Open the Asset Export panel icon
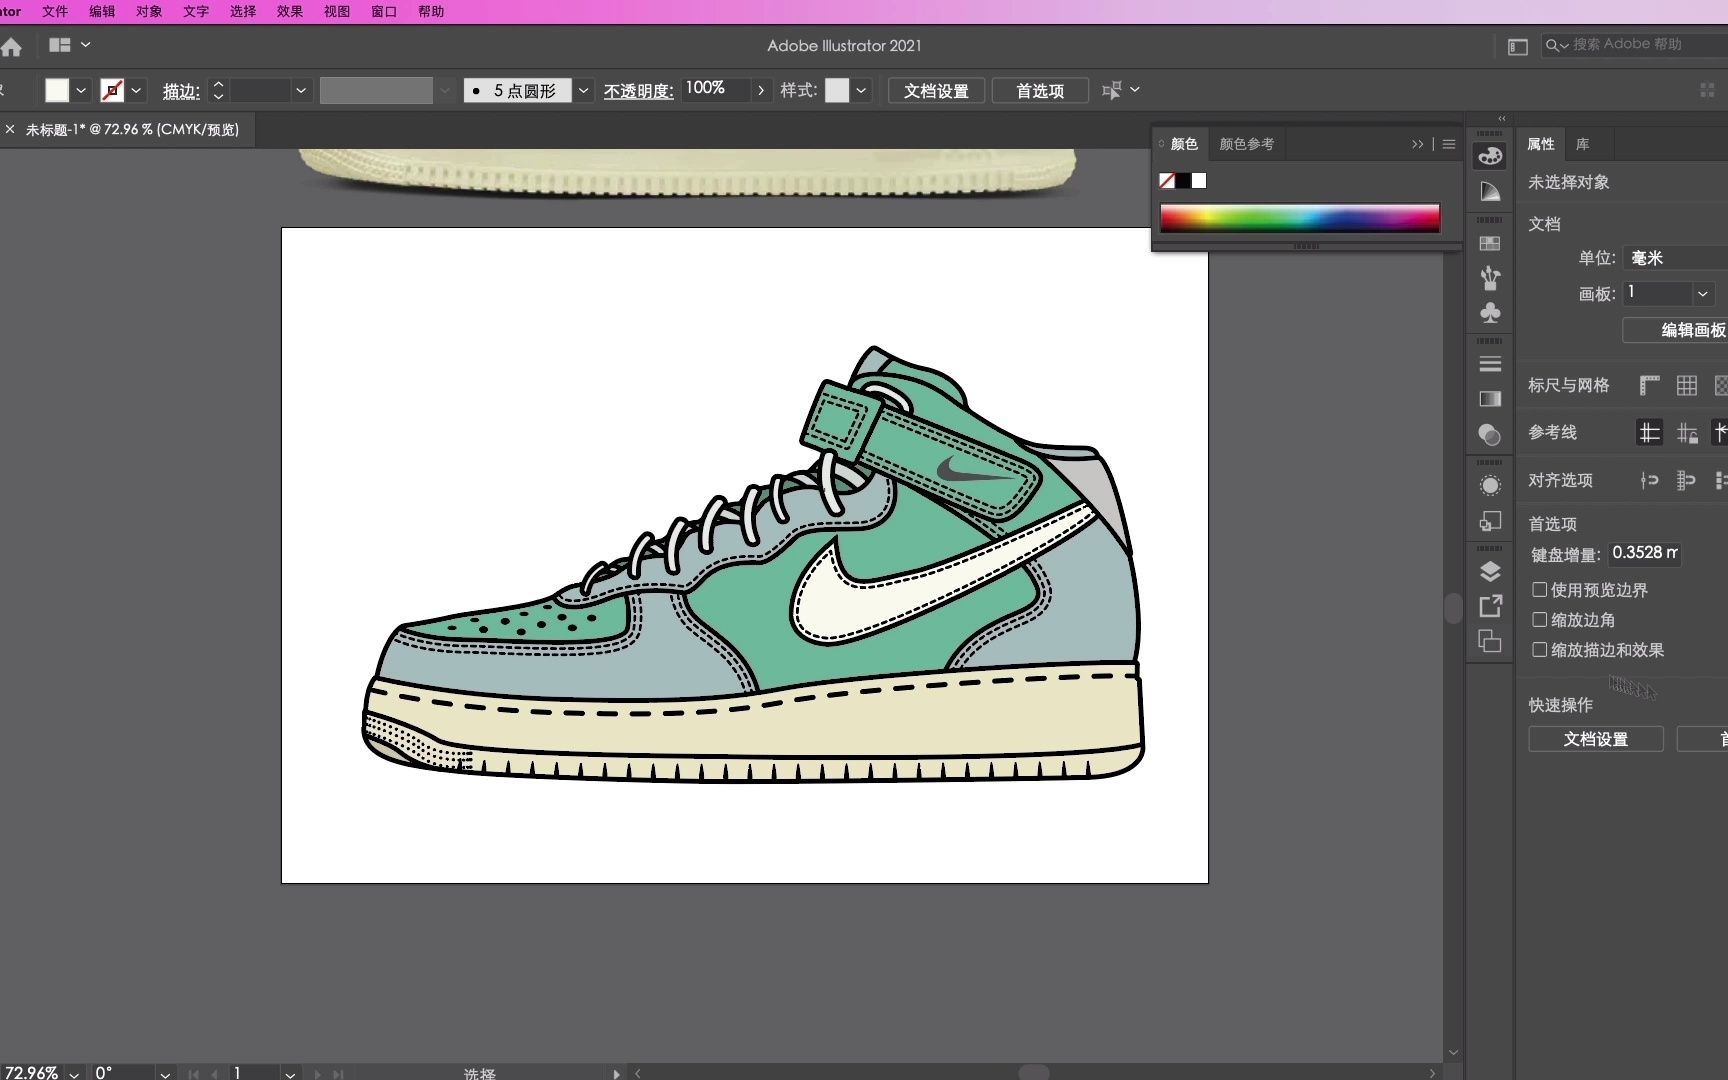Image resolution: width=1728 pixels, height=1080 pixels. point(1490,606)
